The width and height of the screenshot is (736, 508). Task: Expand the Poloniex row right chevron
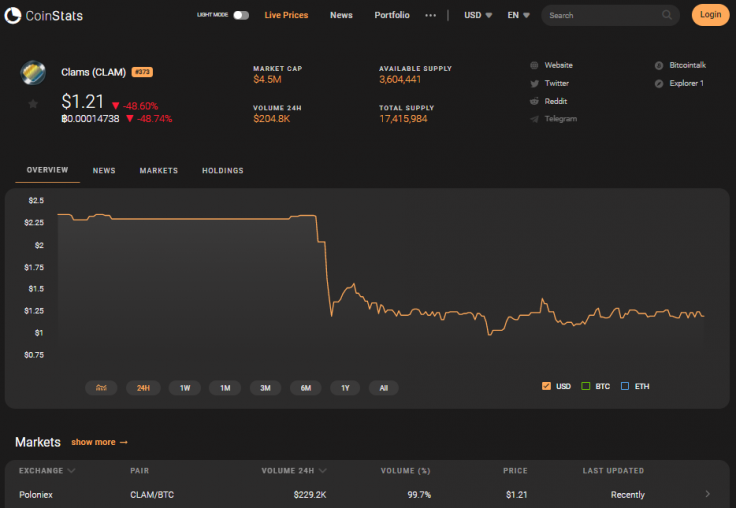click(707, 494)
